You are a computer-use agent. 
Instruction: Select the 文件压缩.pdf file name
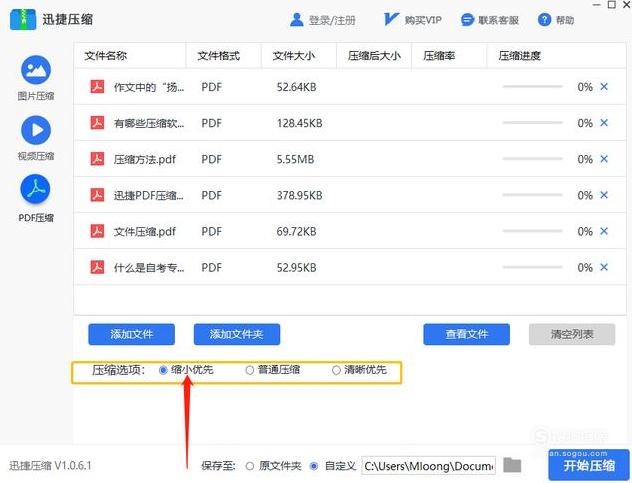tap(145, 232)
